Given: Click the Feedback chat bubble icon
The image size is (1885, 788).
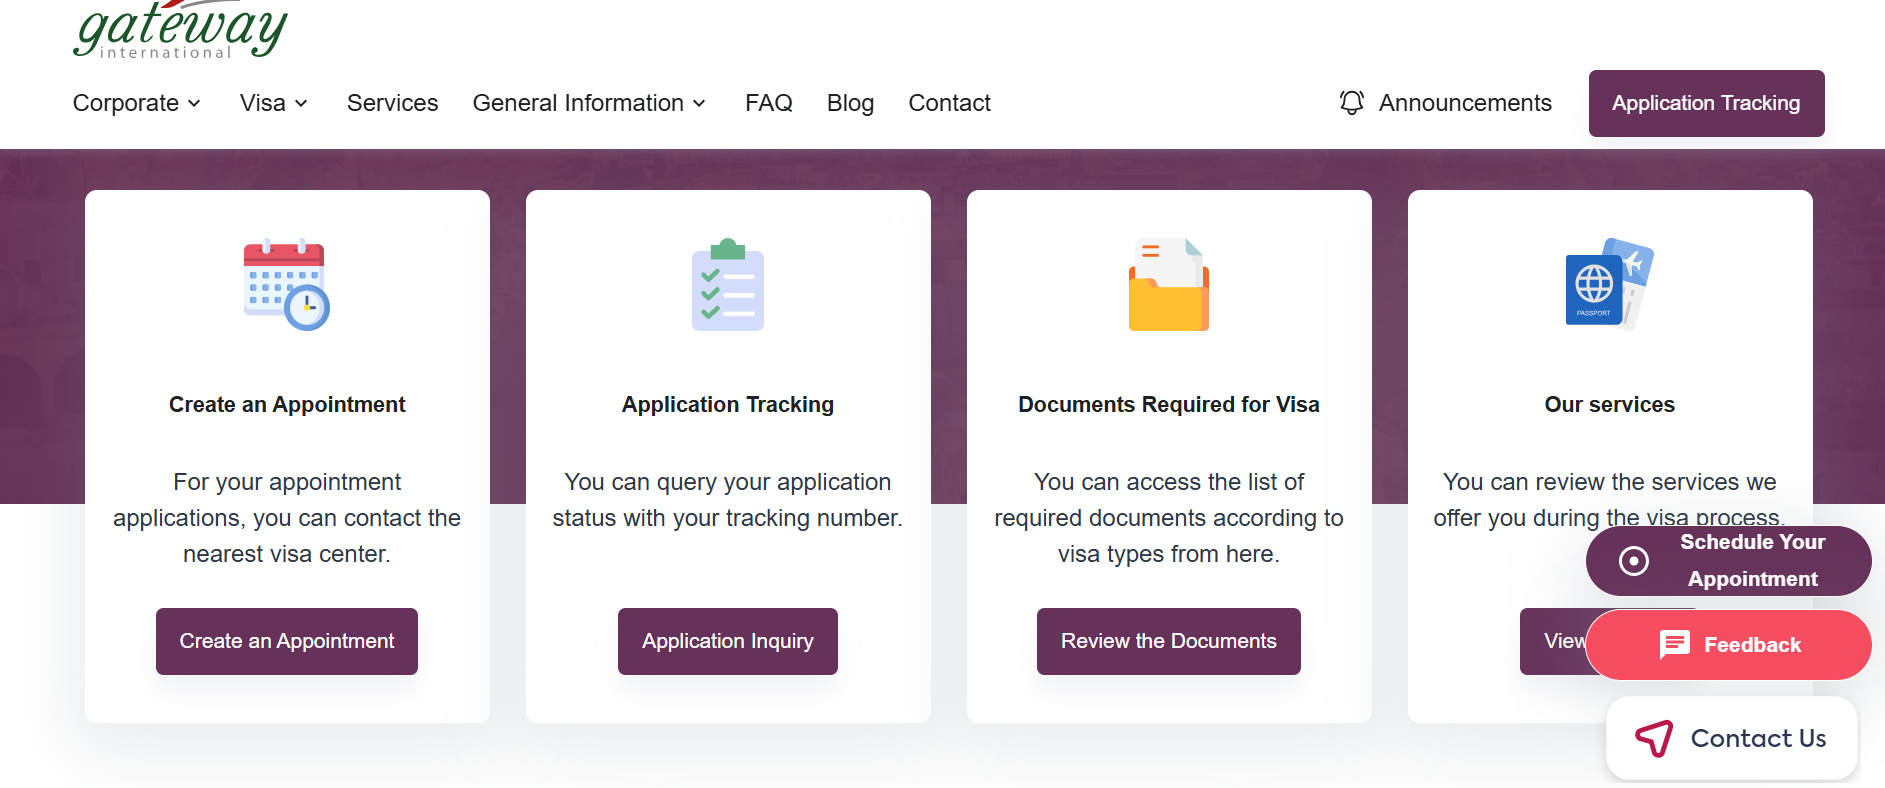Looking at the screenshot, I should pos(1674,644).
